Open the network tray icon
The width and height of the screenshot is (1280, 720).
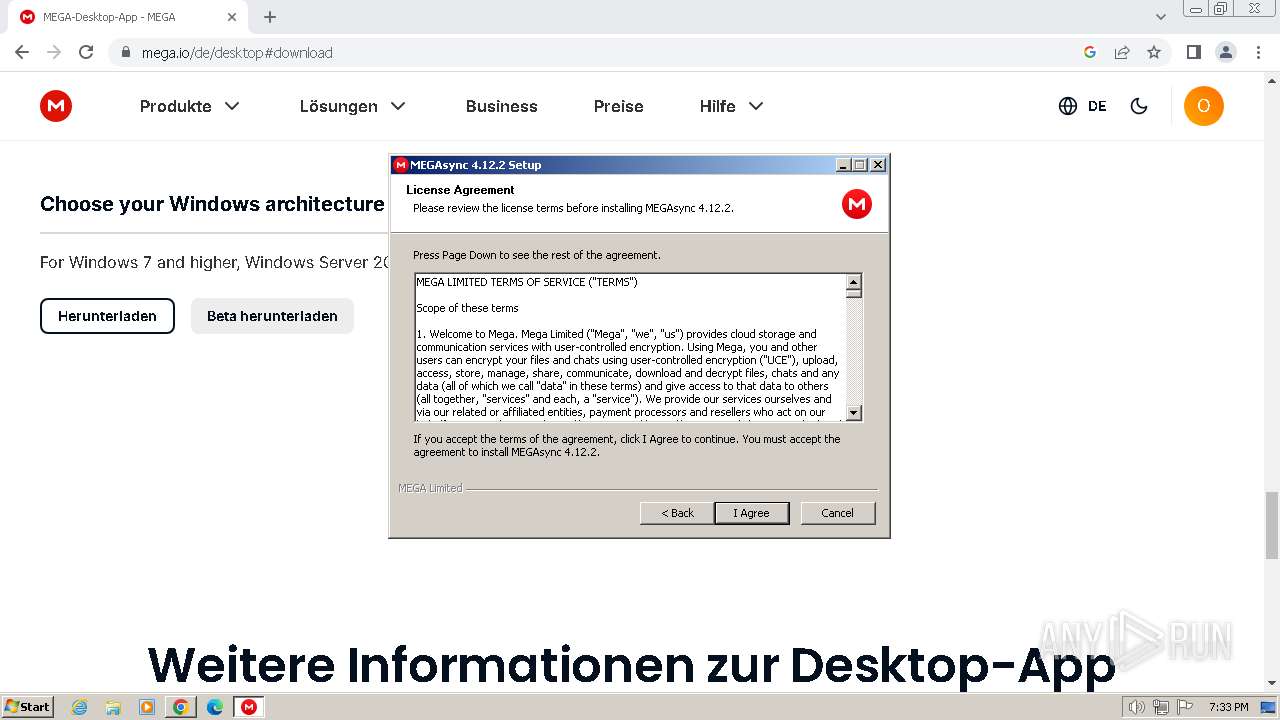pyautogui.click(x=1161, y=707)
